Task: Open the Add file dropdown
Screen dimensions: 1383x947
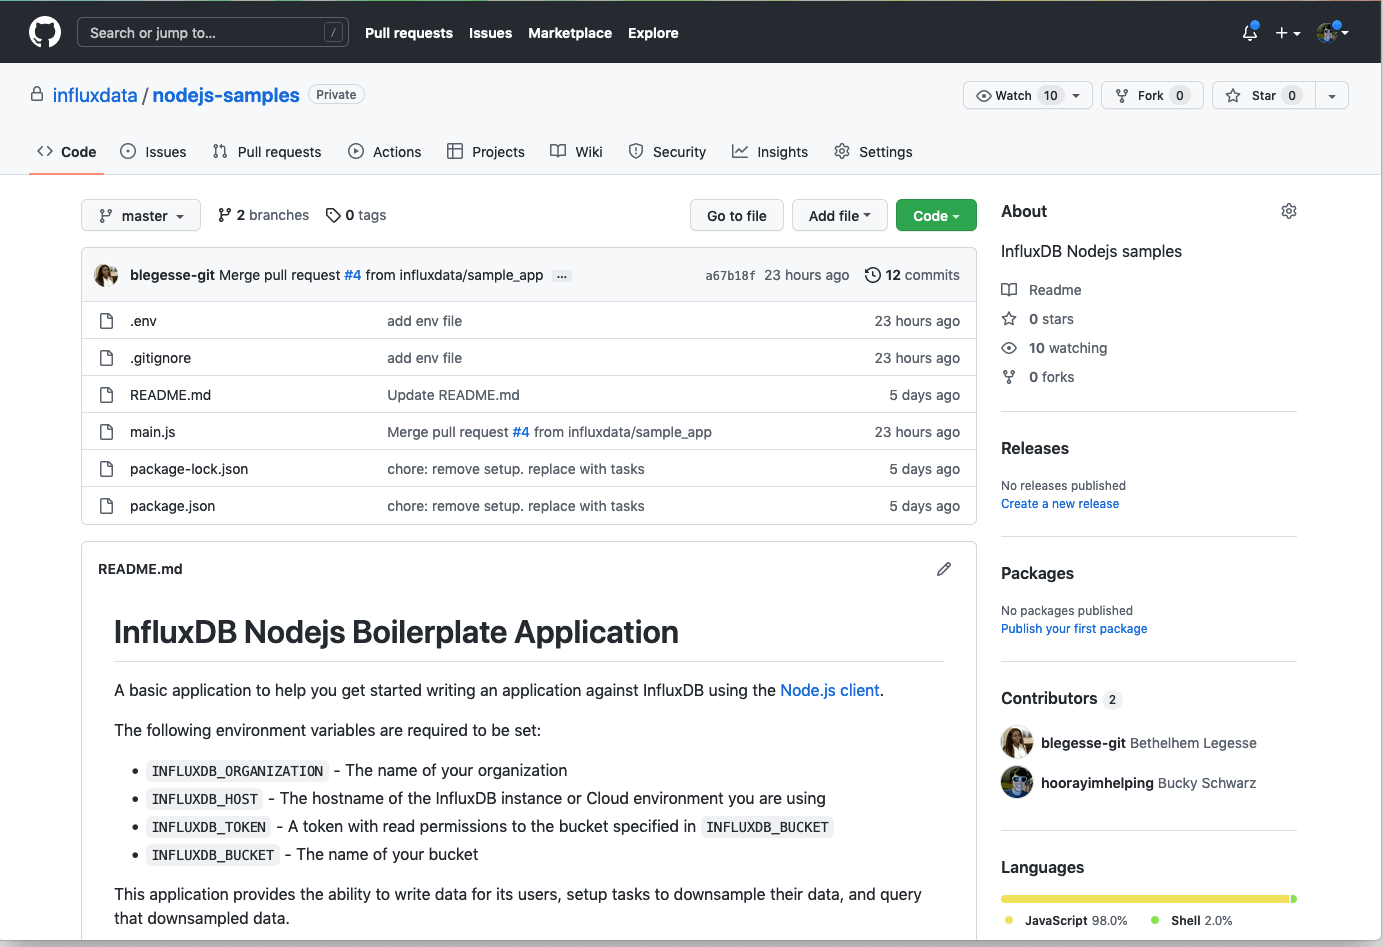Action: [x=839, y=215]
